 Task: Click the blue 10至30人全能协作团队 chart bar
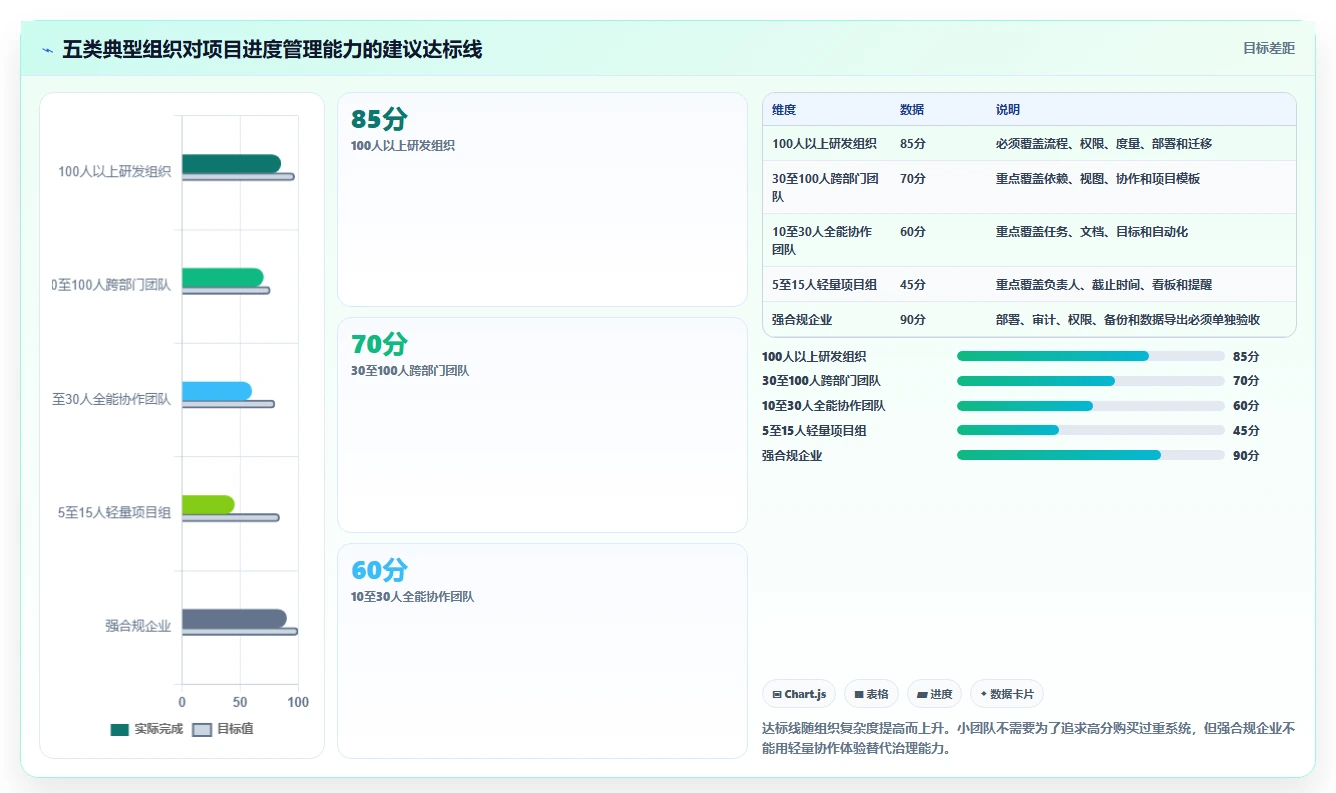click(x=217, y=391)
